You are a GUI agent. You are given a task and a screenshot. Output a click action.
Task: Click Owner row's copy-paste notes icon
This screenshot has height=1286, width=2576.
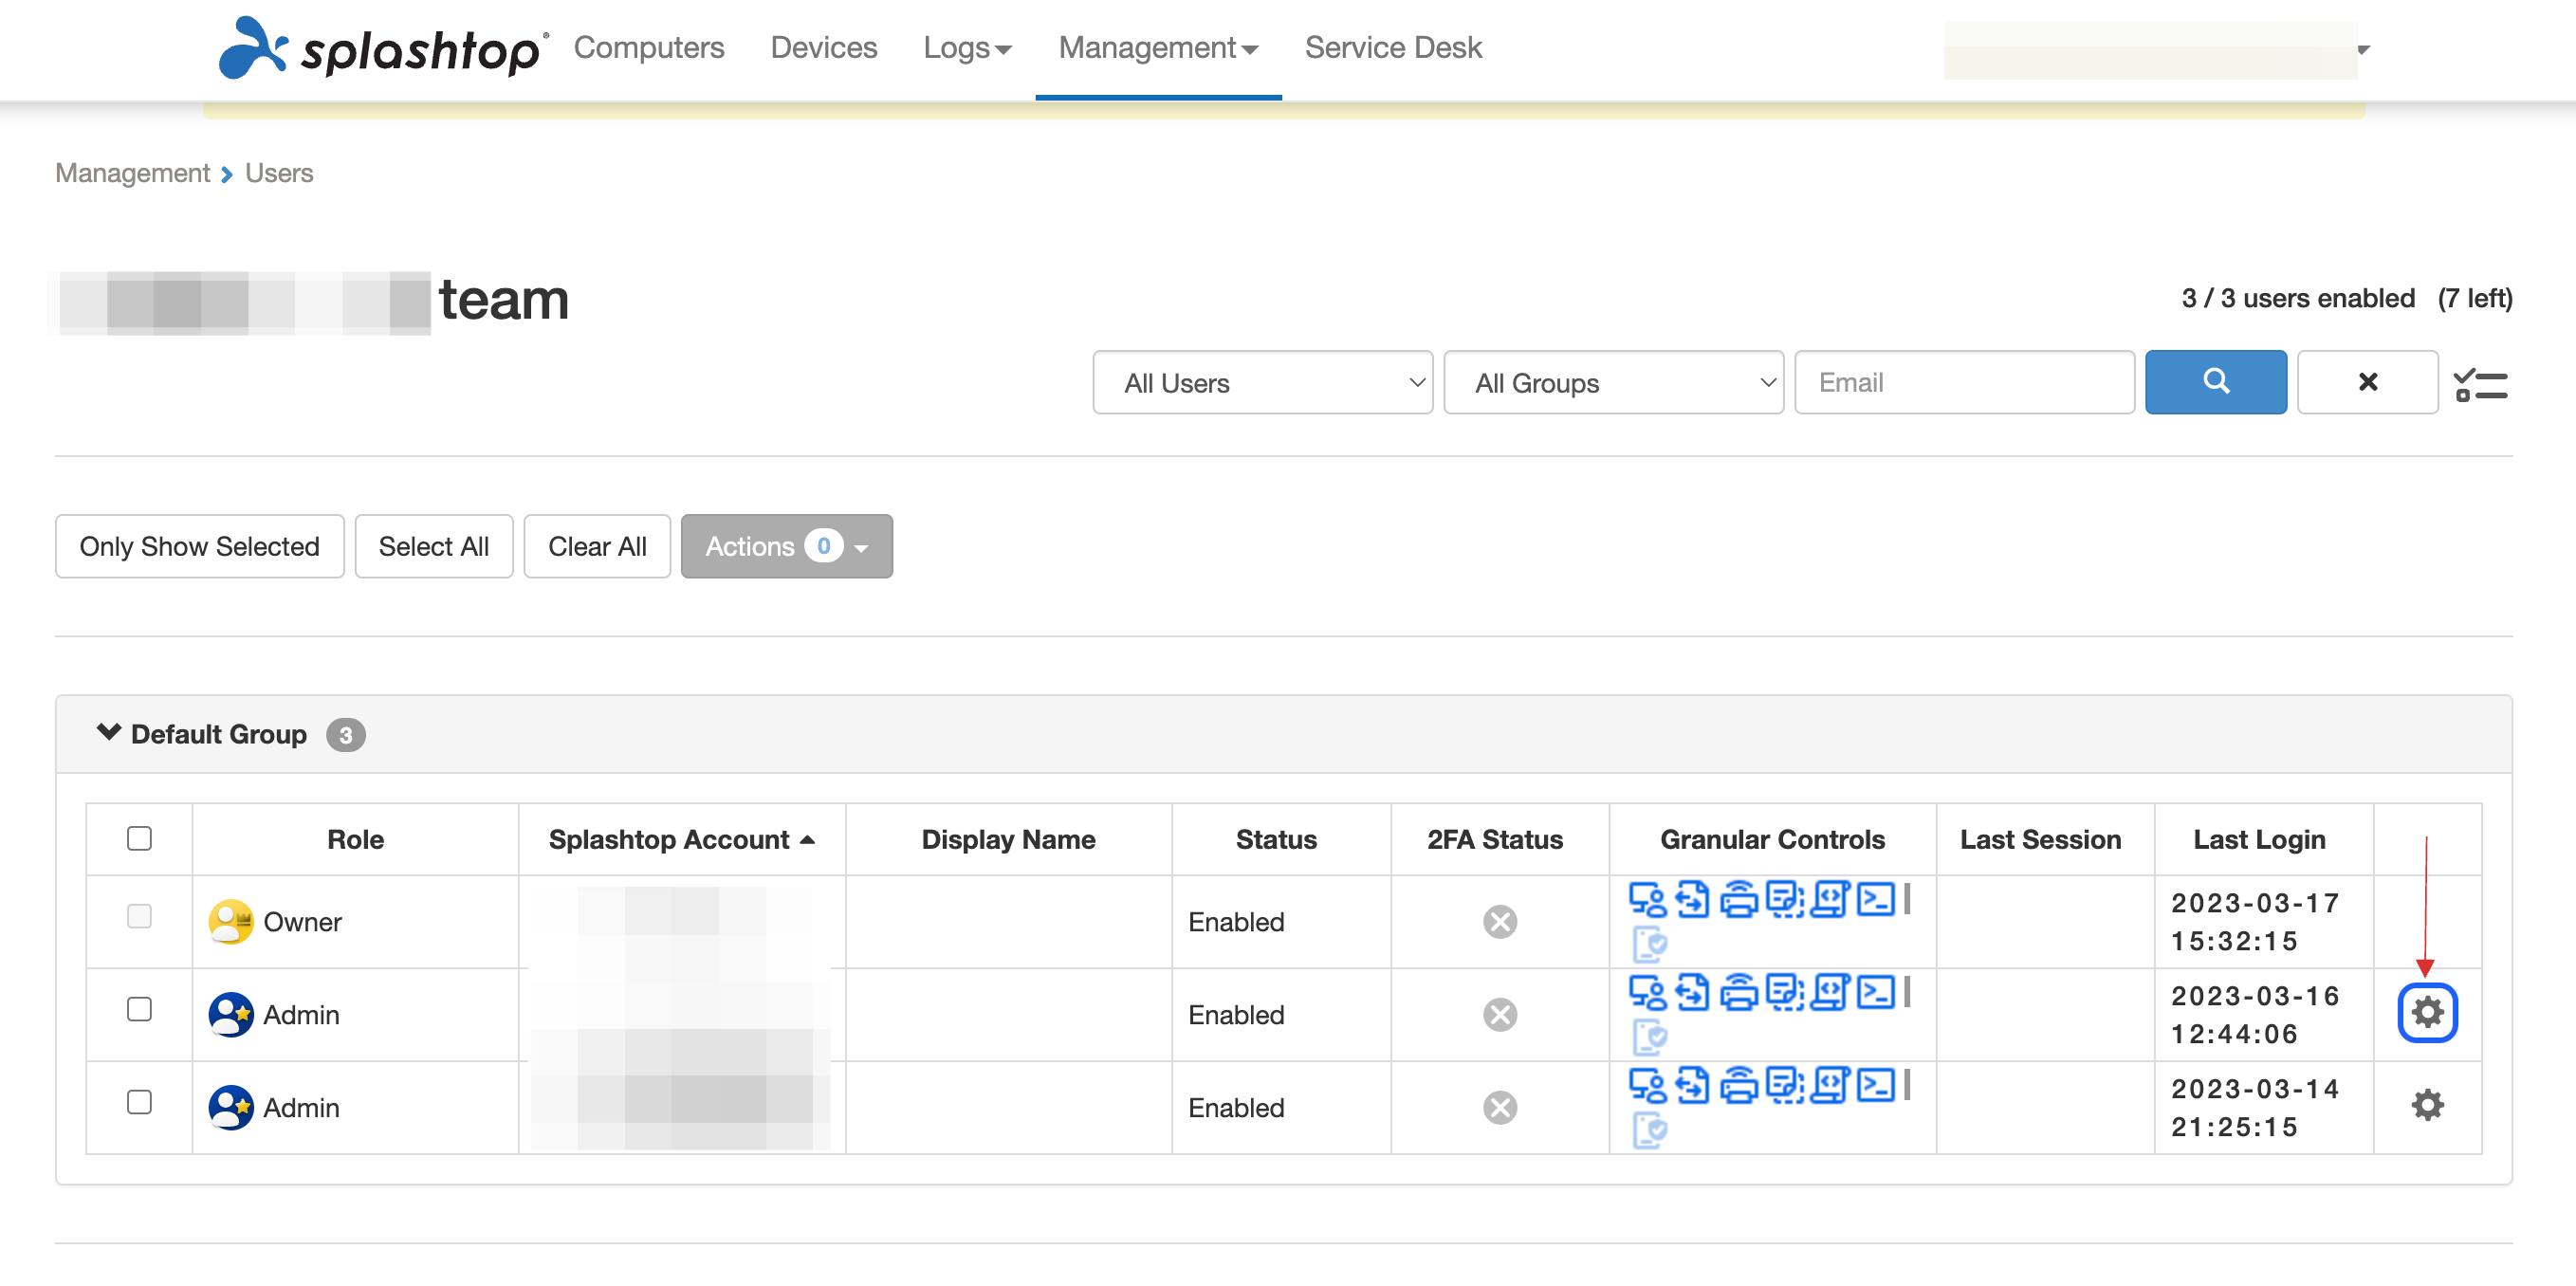[1784, 899]
